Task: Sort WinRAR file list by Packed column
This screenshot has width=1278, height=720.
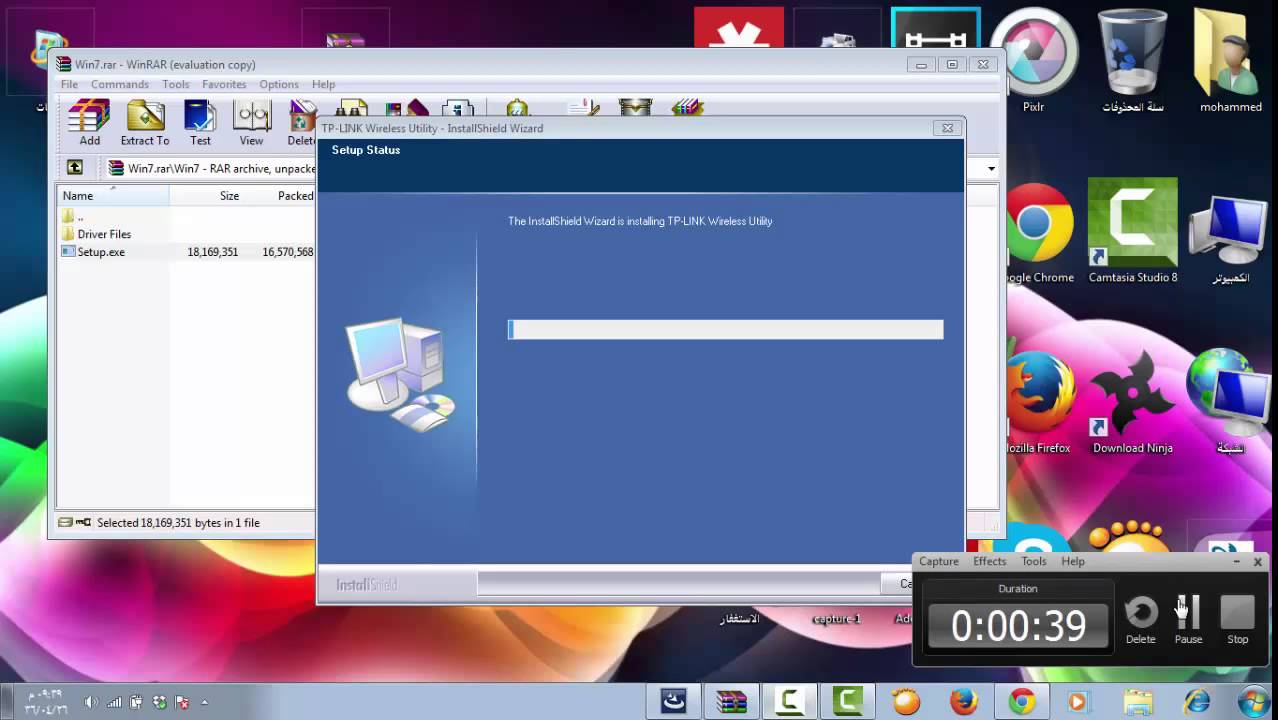Action: click(x=281, y=196)
